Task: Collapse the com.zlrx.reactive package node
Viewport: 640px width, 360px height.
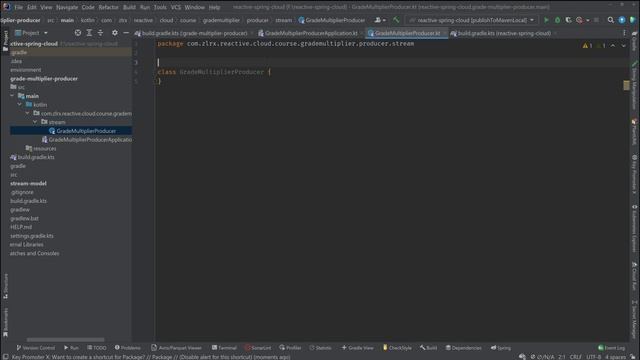Action: [x=27, y=113]
